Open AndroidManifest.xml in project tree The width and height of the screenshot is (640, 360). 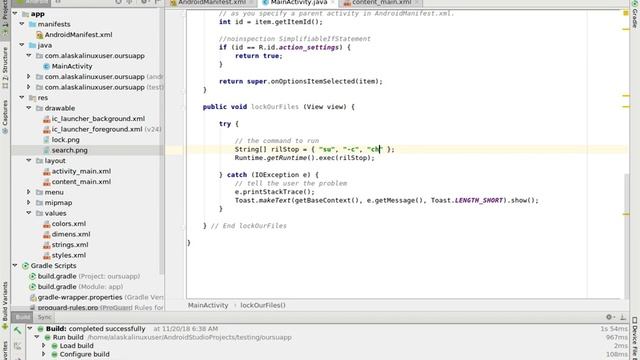click(x=78, y=35)
